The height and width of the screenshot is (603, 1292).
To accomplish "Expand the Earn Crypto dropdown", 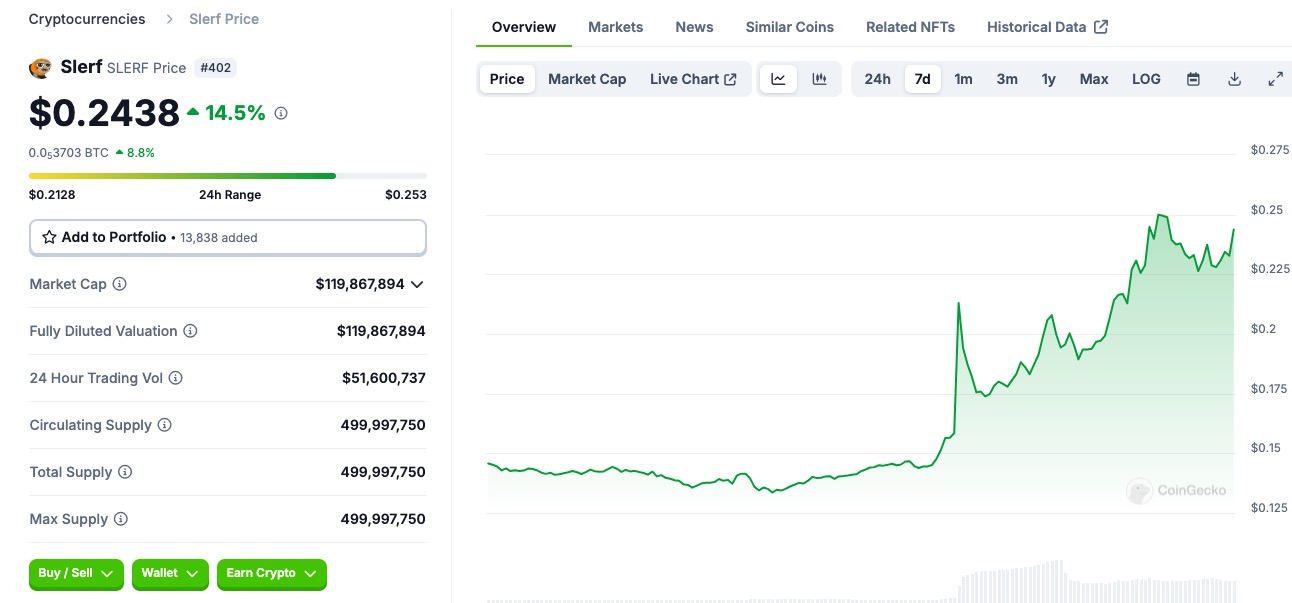I will [271, 573].
